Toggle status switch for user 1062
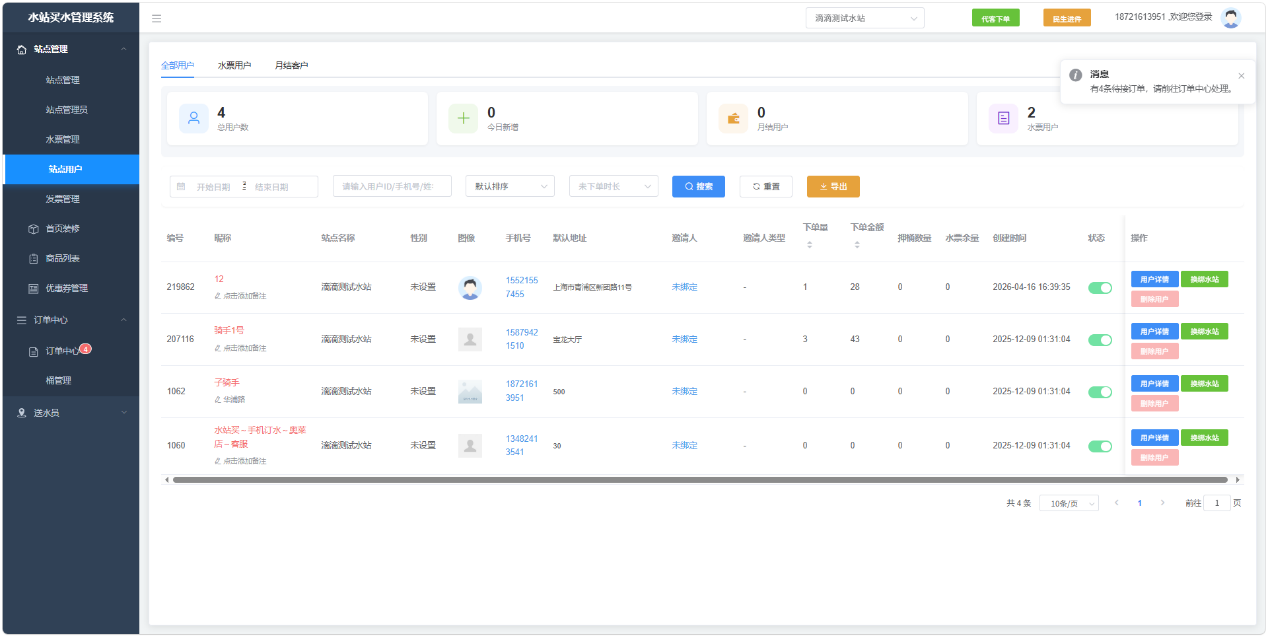This screenshot has height=636, width=1268. coord(1100,392)
